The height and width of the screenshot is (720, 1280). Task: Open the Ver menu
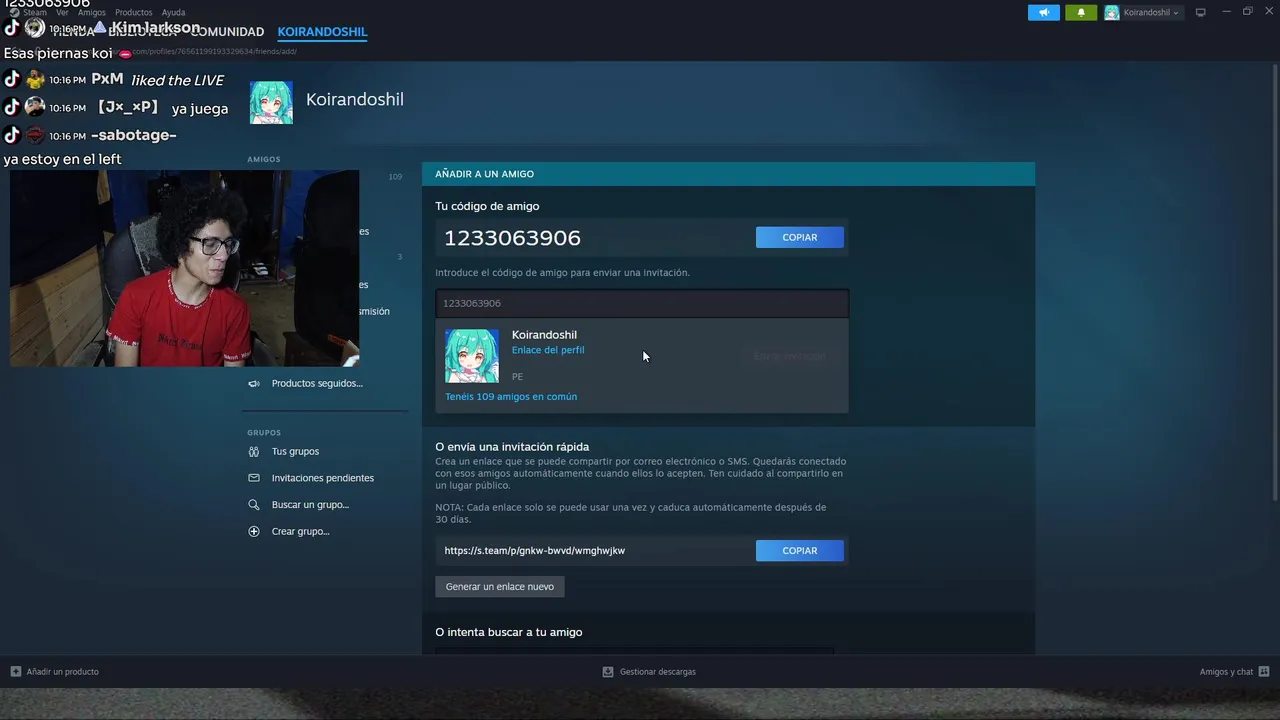coord(62,12)
